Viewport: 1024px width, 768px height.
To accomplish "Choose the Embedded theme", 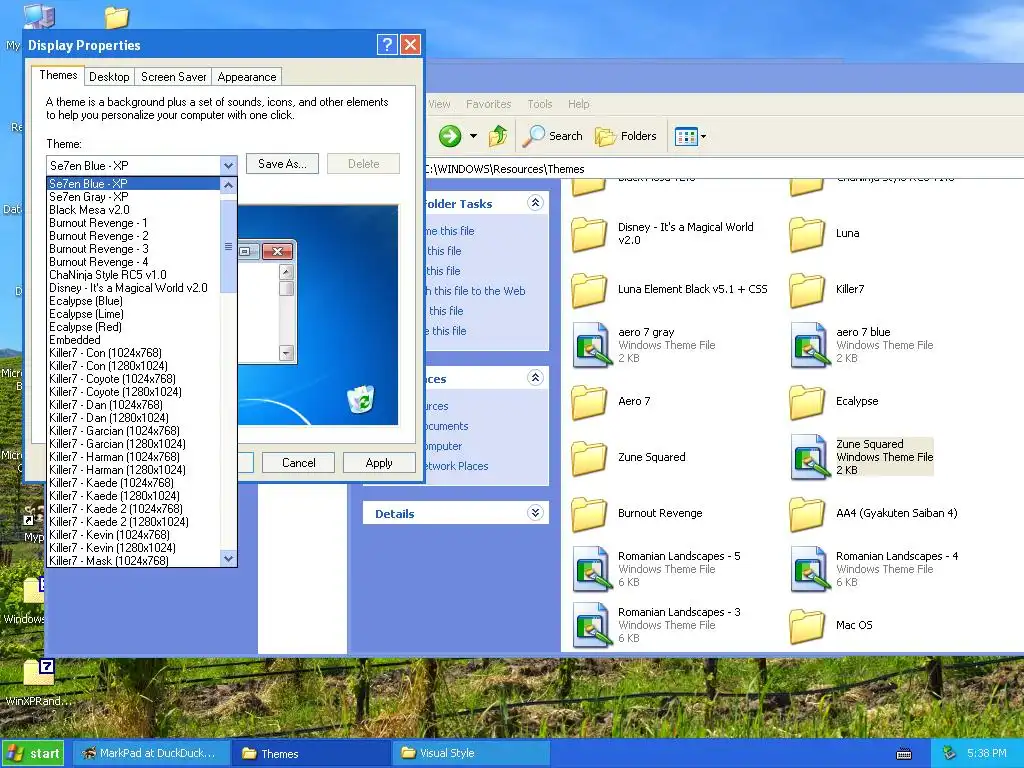I will pyautogui.click(x=134, y=340).
